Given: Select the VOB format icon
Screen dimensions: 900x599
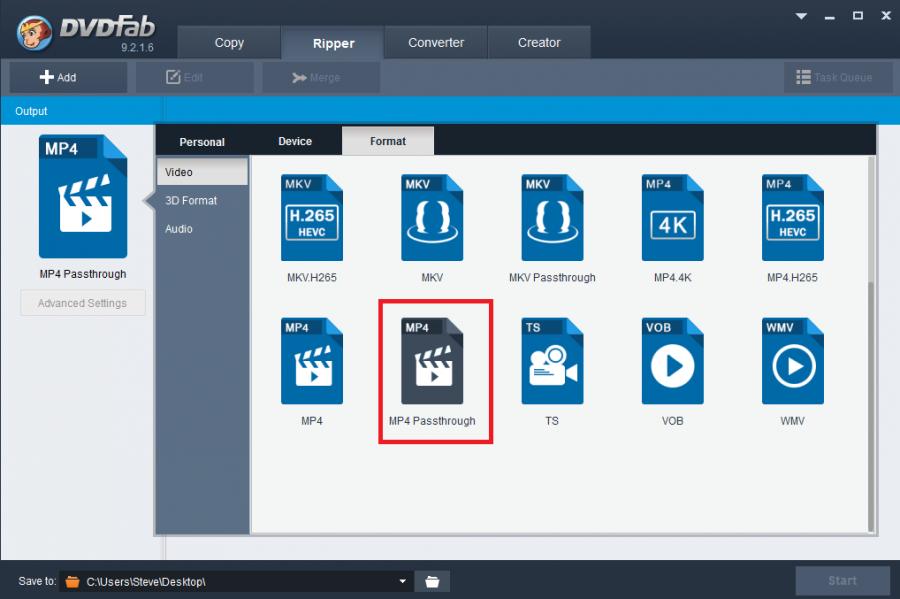Looking at the screenshot, I should (x=672, y=363).
